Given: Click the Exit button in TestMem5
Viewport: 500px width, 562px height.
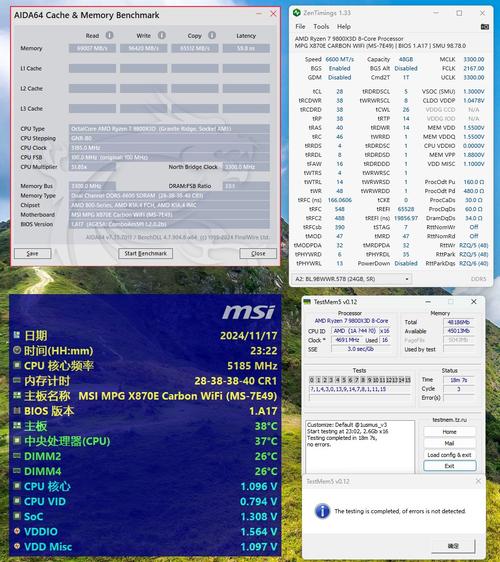Looking at the screenshot, I should click(449, 466).
